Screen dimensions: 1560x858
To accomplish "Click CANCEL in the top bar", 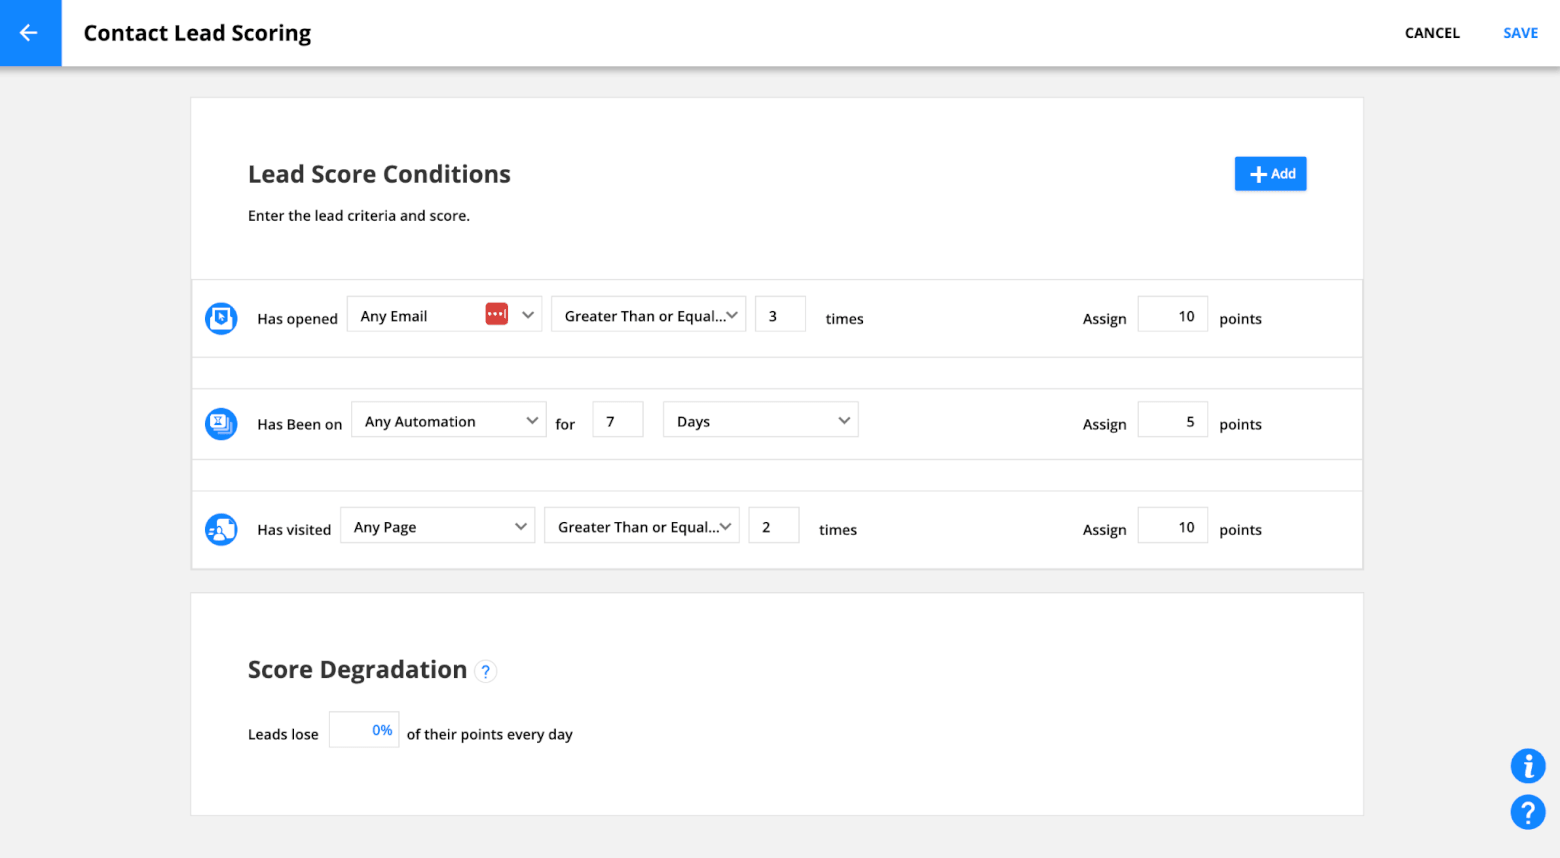I will [1432, 33].
